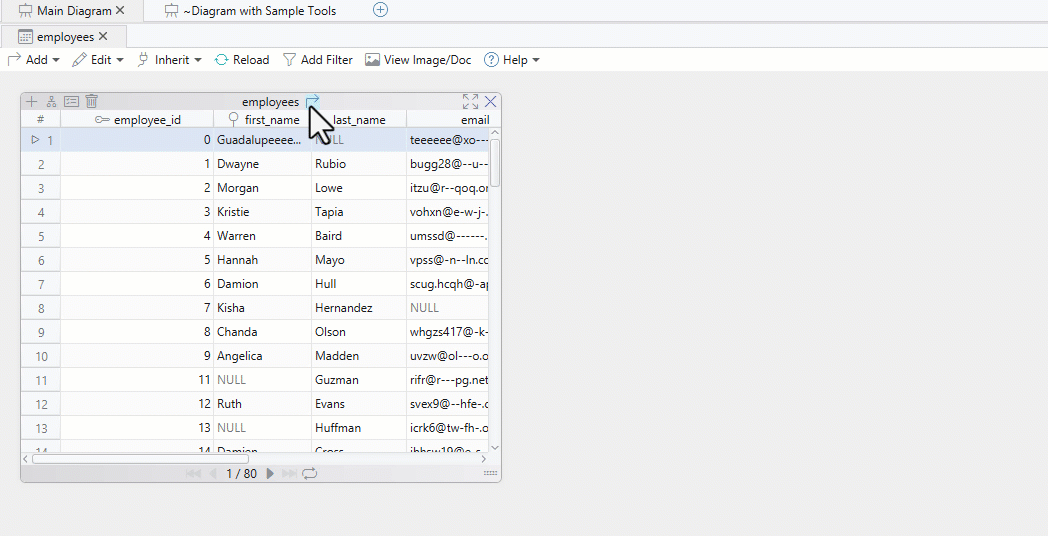Close the employees table panel

(x=491, y=102)
